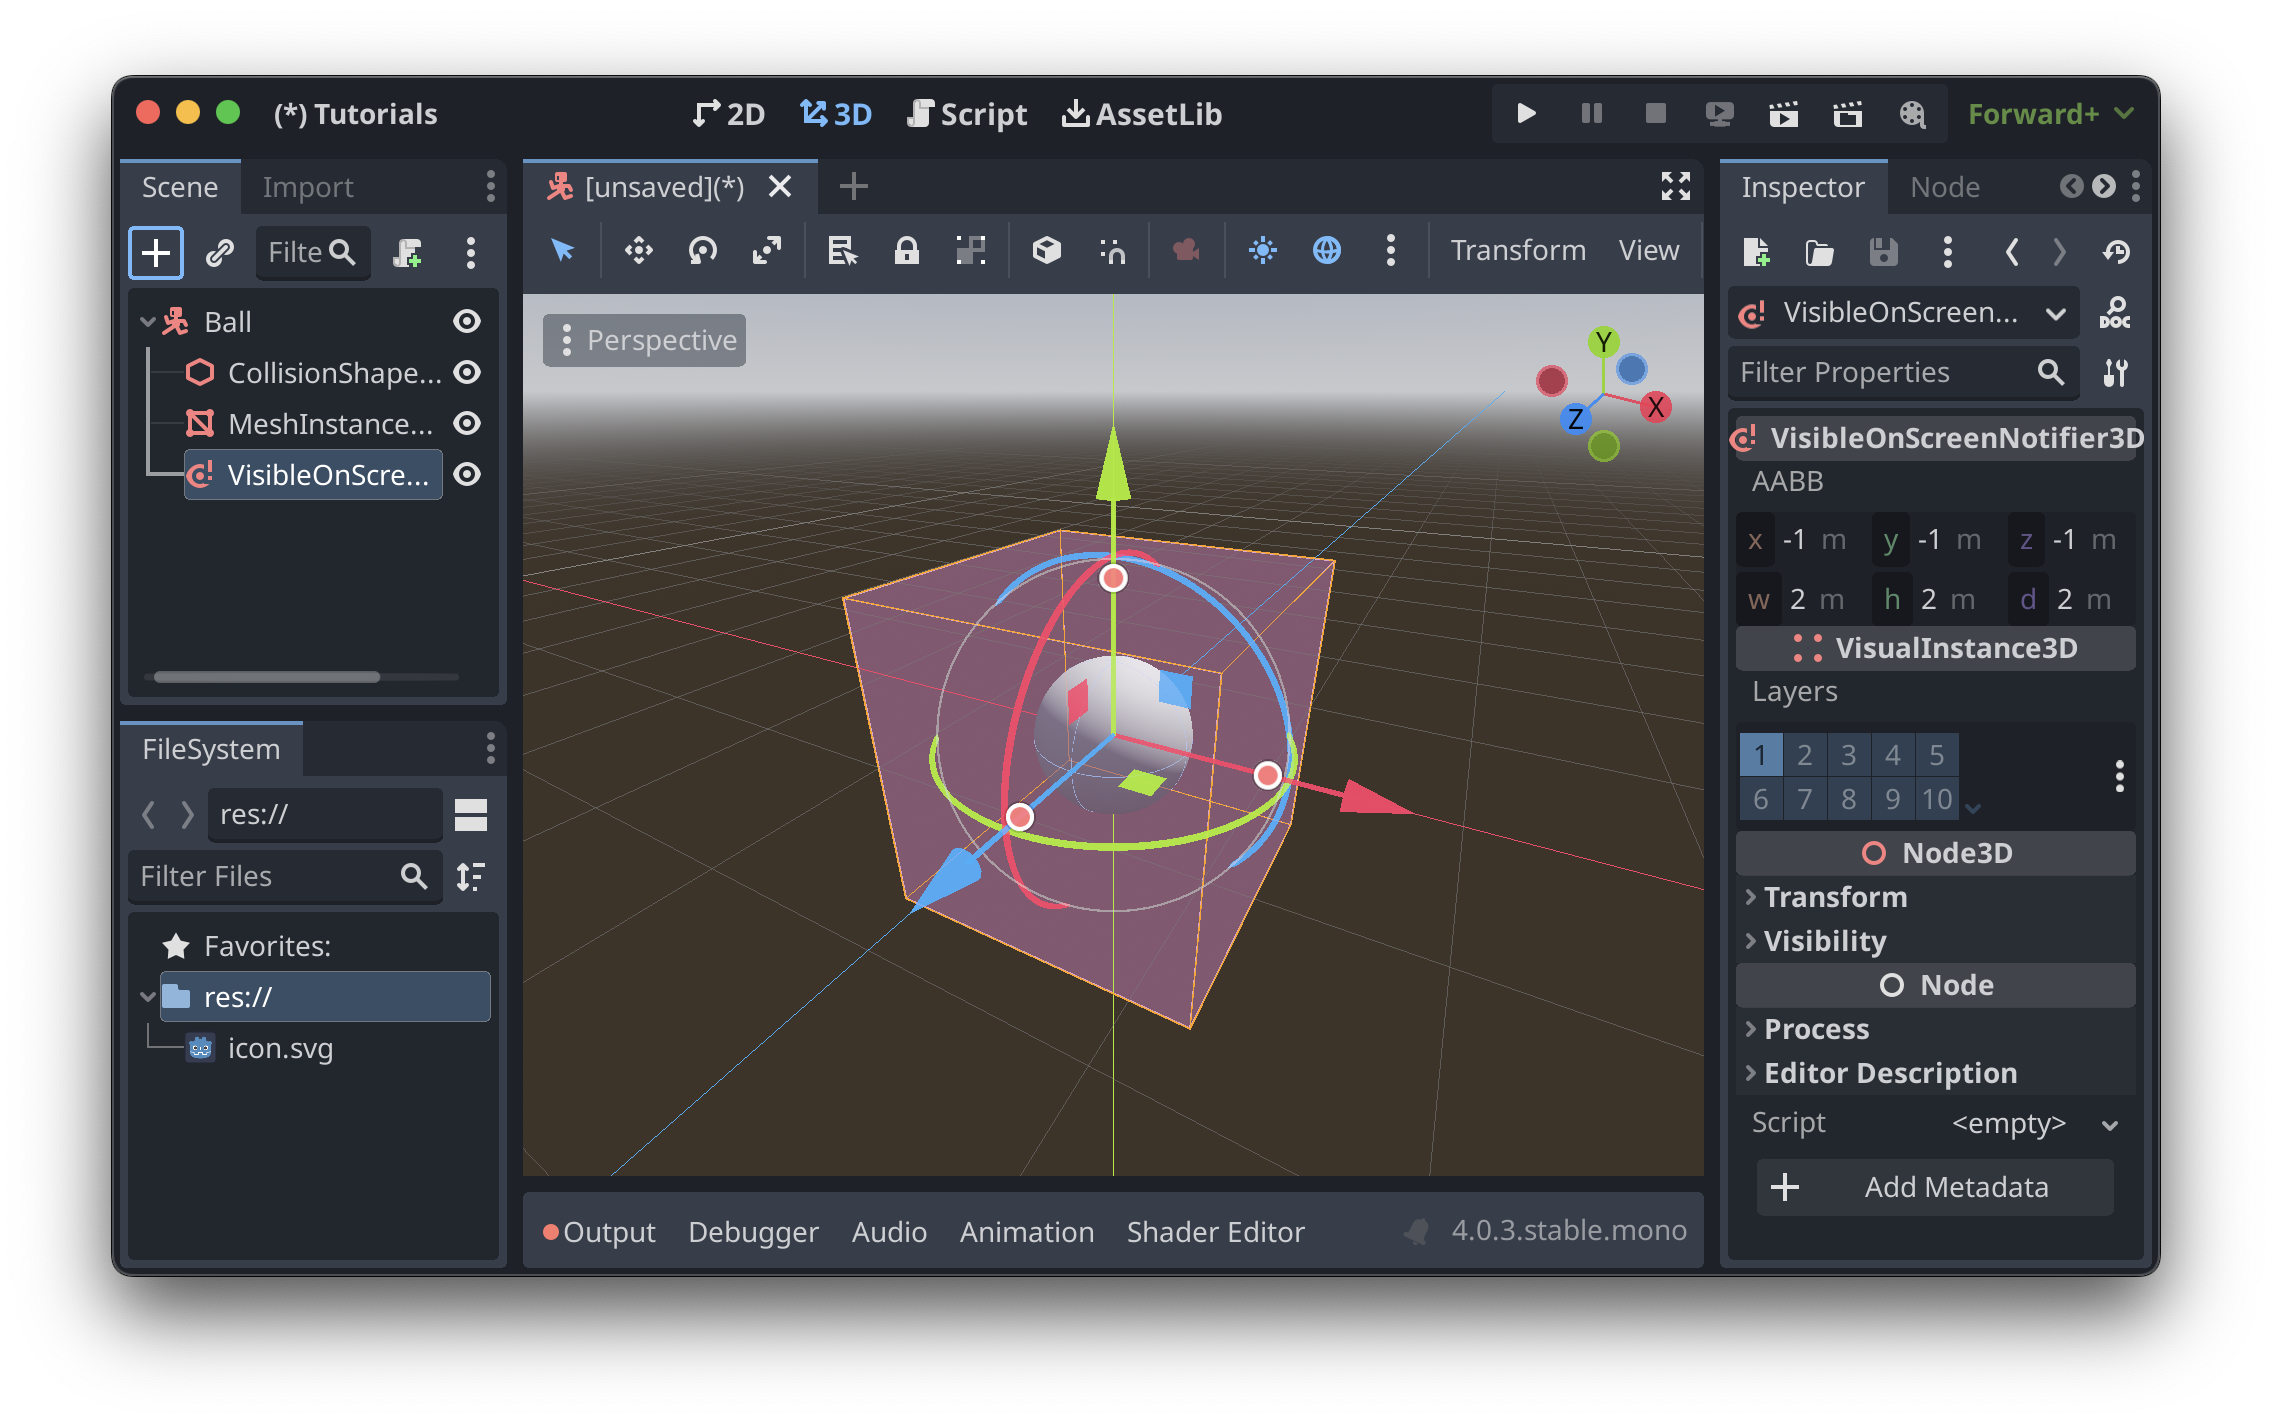Open the node search documentation icon
This screenshot has width=2272, height=1424.
(2116, 312)
